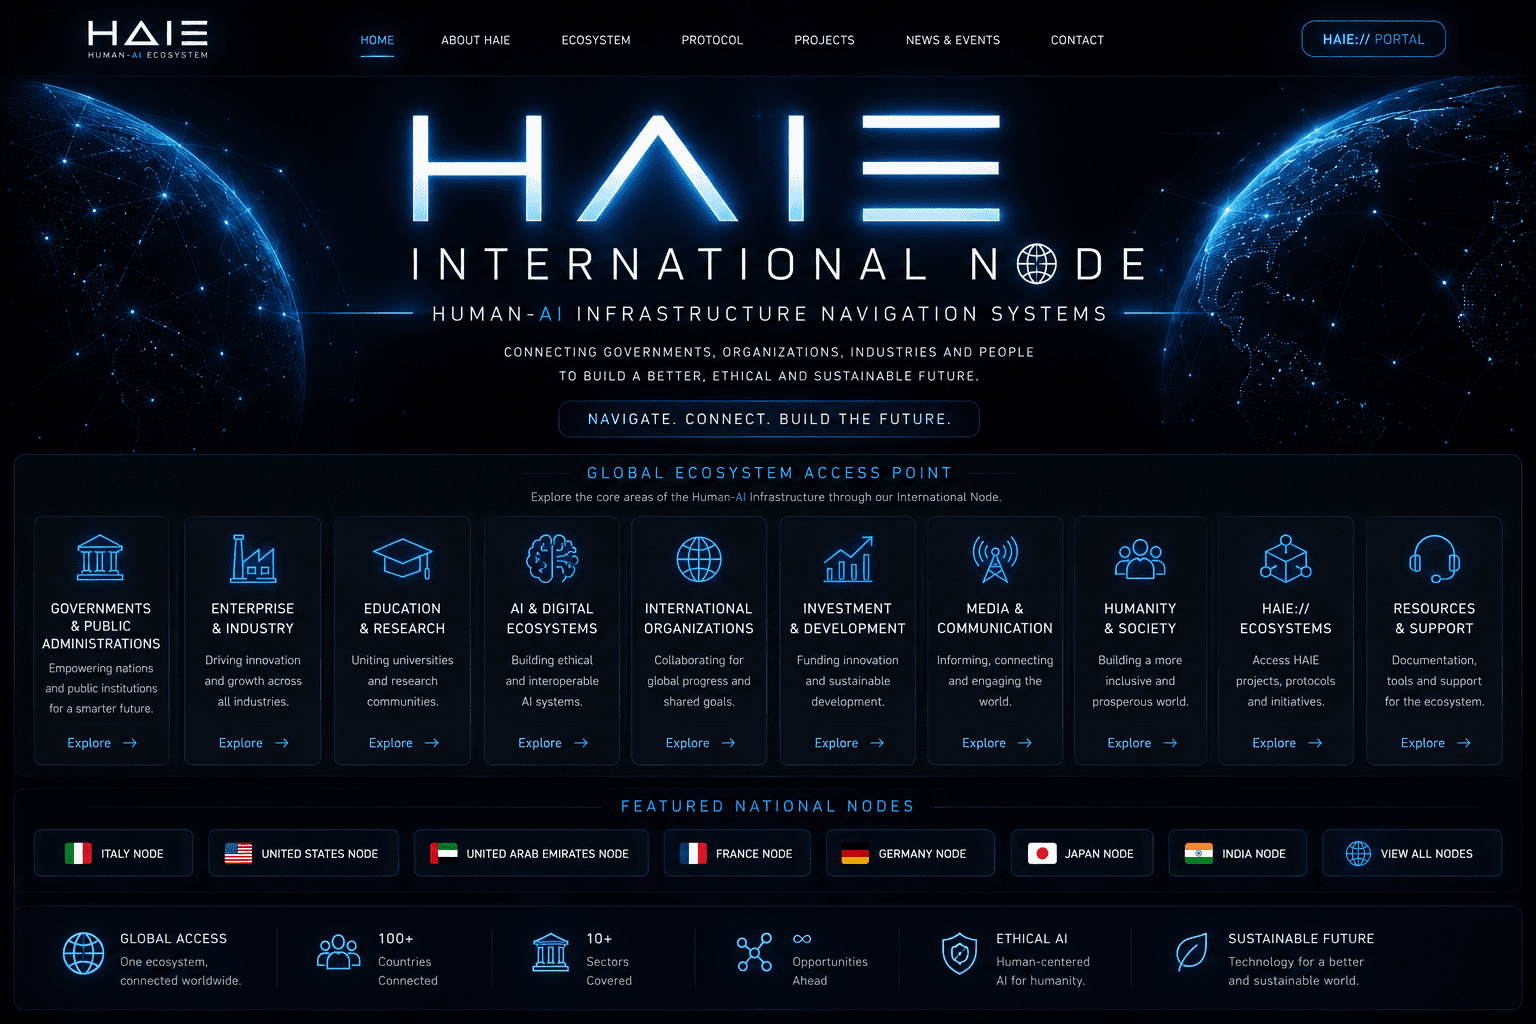Image resolution: width=1536 pixels, height=1024 pixels.
Task: Click the View All Nodes globe icon
Action: 1358,853
